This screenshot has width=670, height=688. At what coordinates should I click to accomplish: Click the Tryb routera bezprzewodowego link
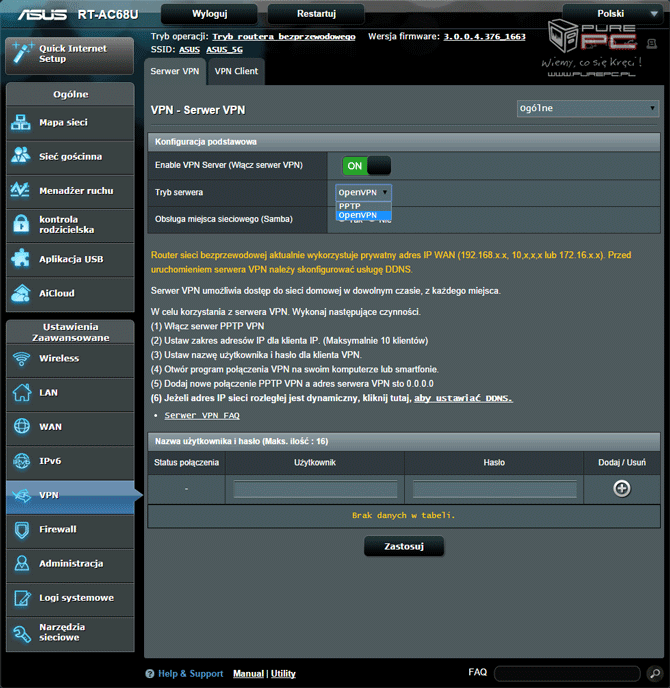coord(284,36)
